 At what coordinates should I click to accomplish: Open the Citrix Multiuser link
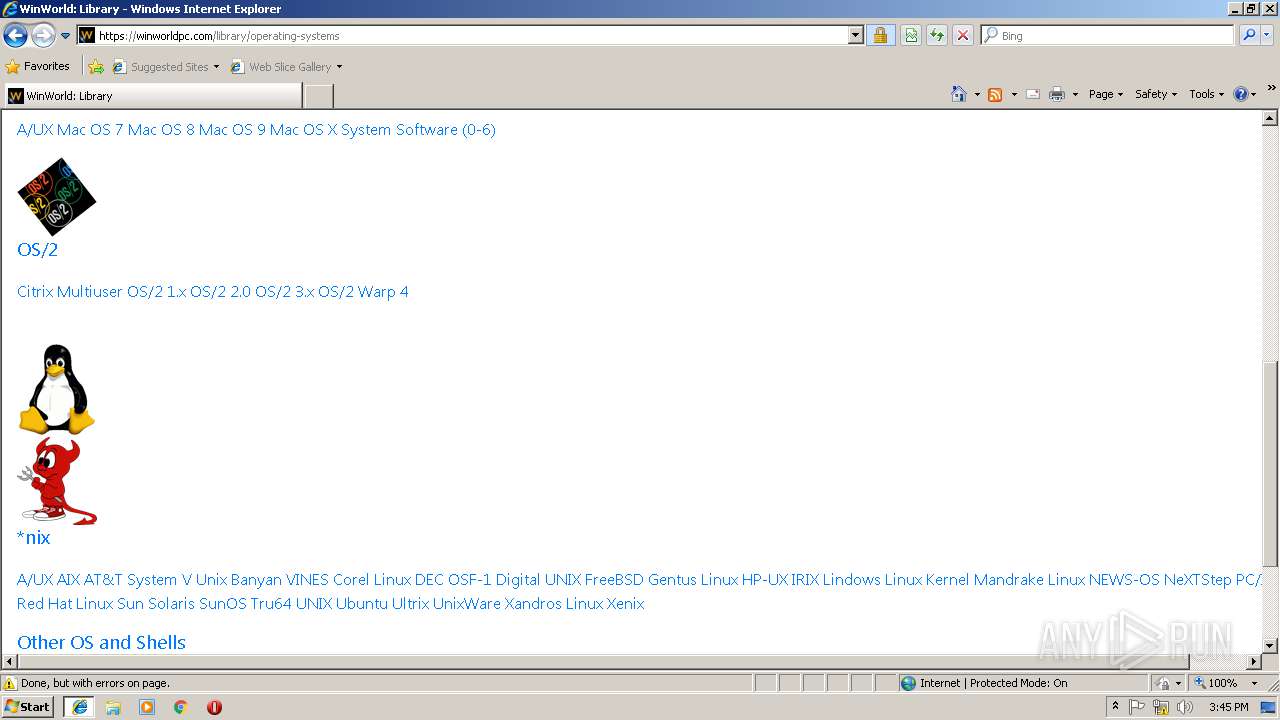(70, 292)
